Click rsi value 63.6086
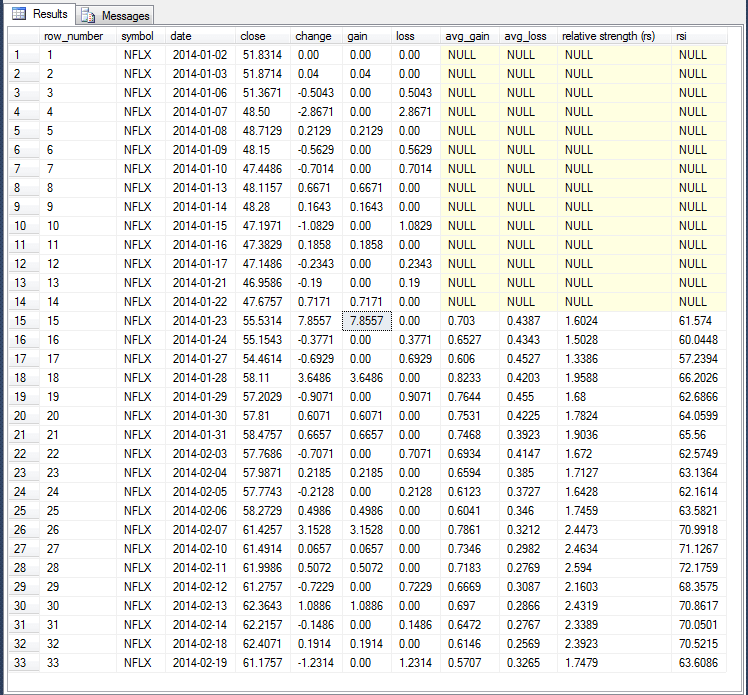The image size is (748, 695). tap(699, 663)
